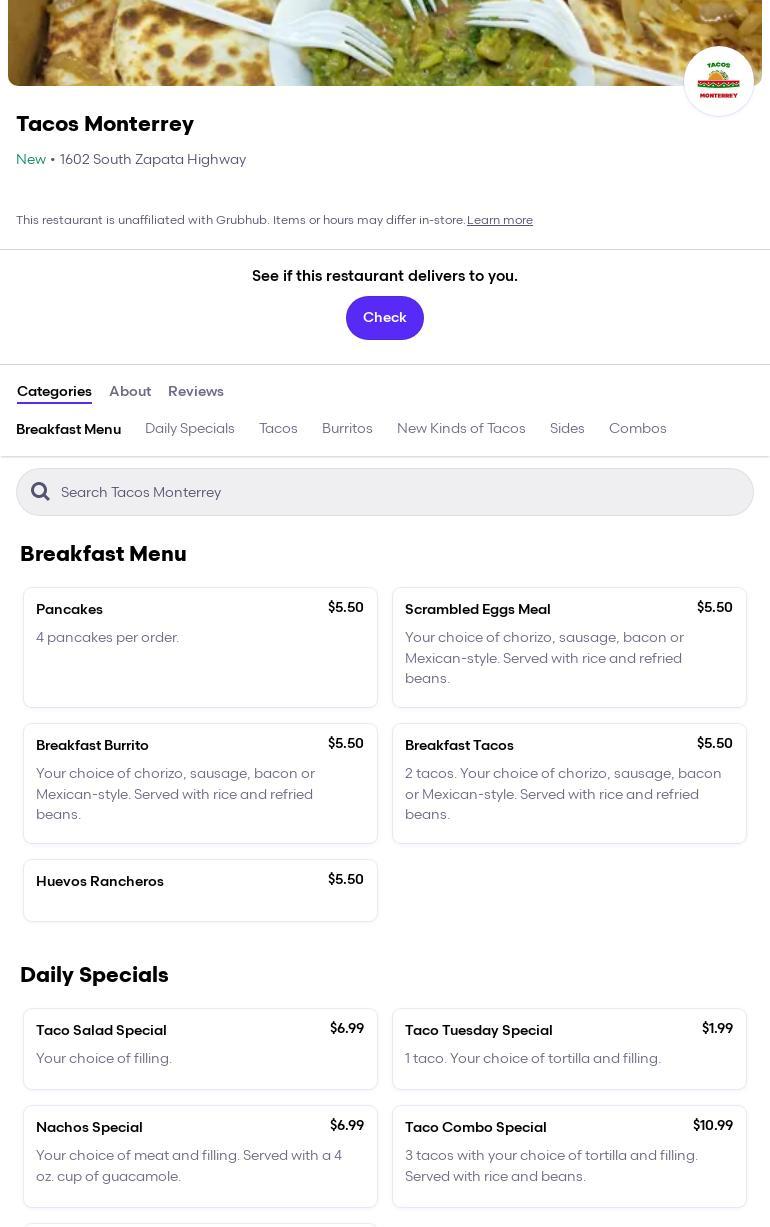Pick the Nachos Special item
Viewport: 770px width, 1227px height.
[x=200, y=1155]
